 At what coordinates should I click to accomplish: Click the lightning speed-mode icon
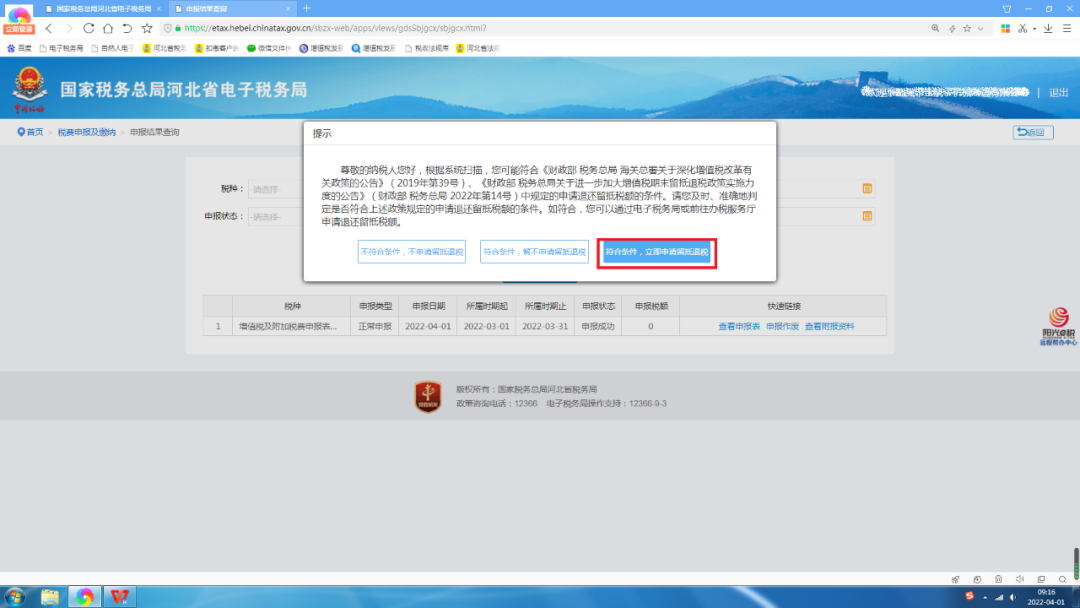(x=952, y=28)
